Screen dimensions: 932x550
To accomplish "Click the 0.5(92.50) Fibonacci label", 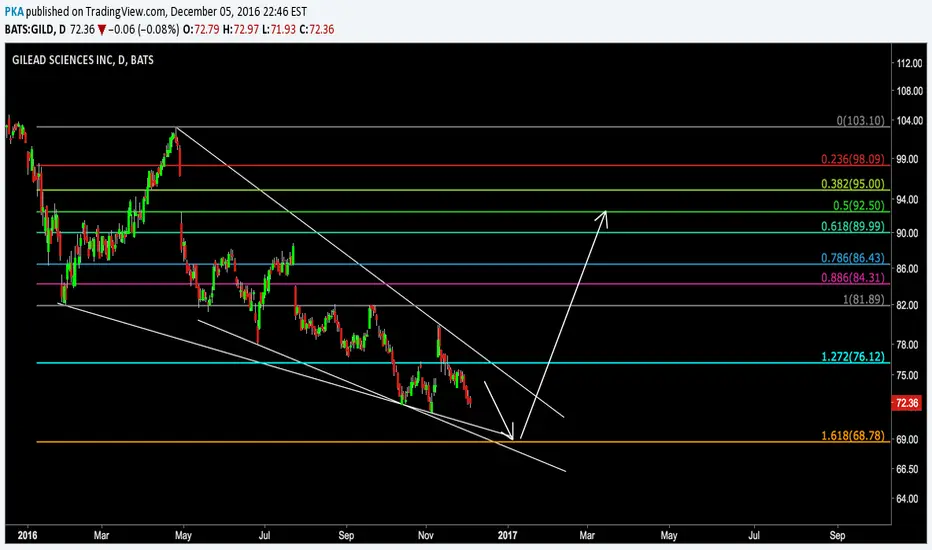I will point(858,205).
